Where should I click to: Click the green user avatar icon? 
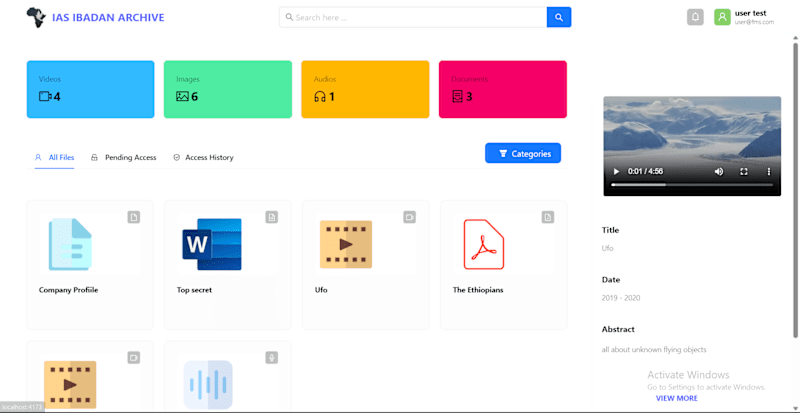point(722,17)
